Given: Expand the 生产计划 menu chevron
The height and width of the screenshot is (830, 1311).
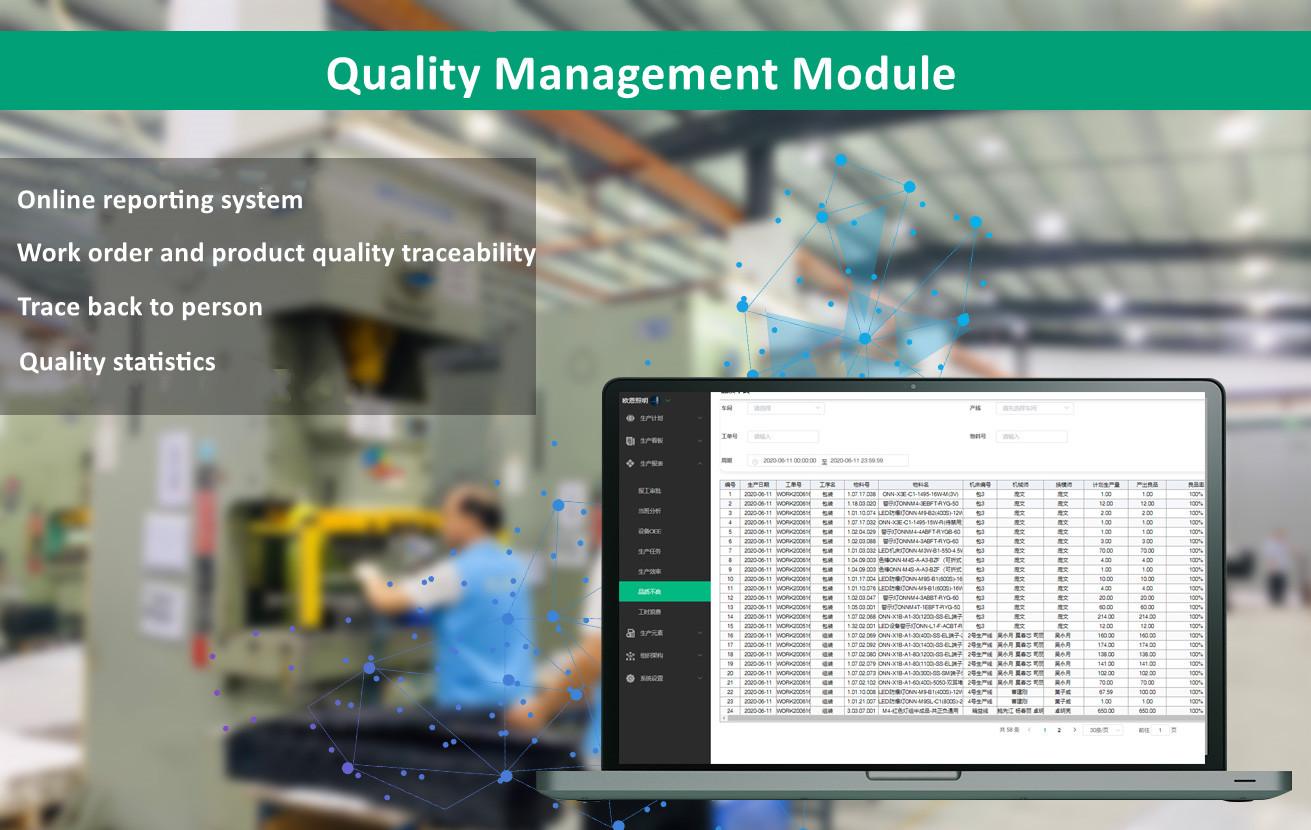Looking at the screenshot, I should 699,418.
